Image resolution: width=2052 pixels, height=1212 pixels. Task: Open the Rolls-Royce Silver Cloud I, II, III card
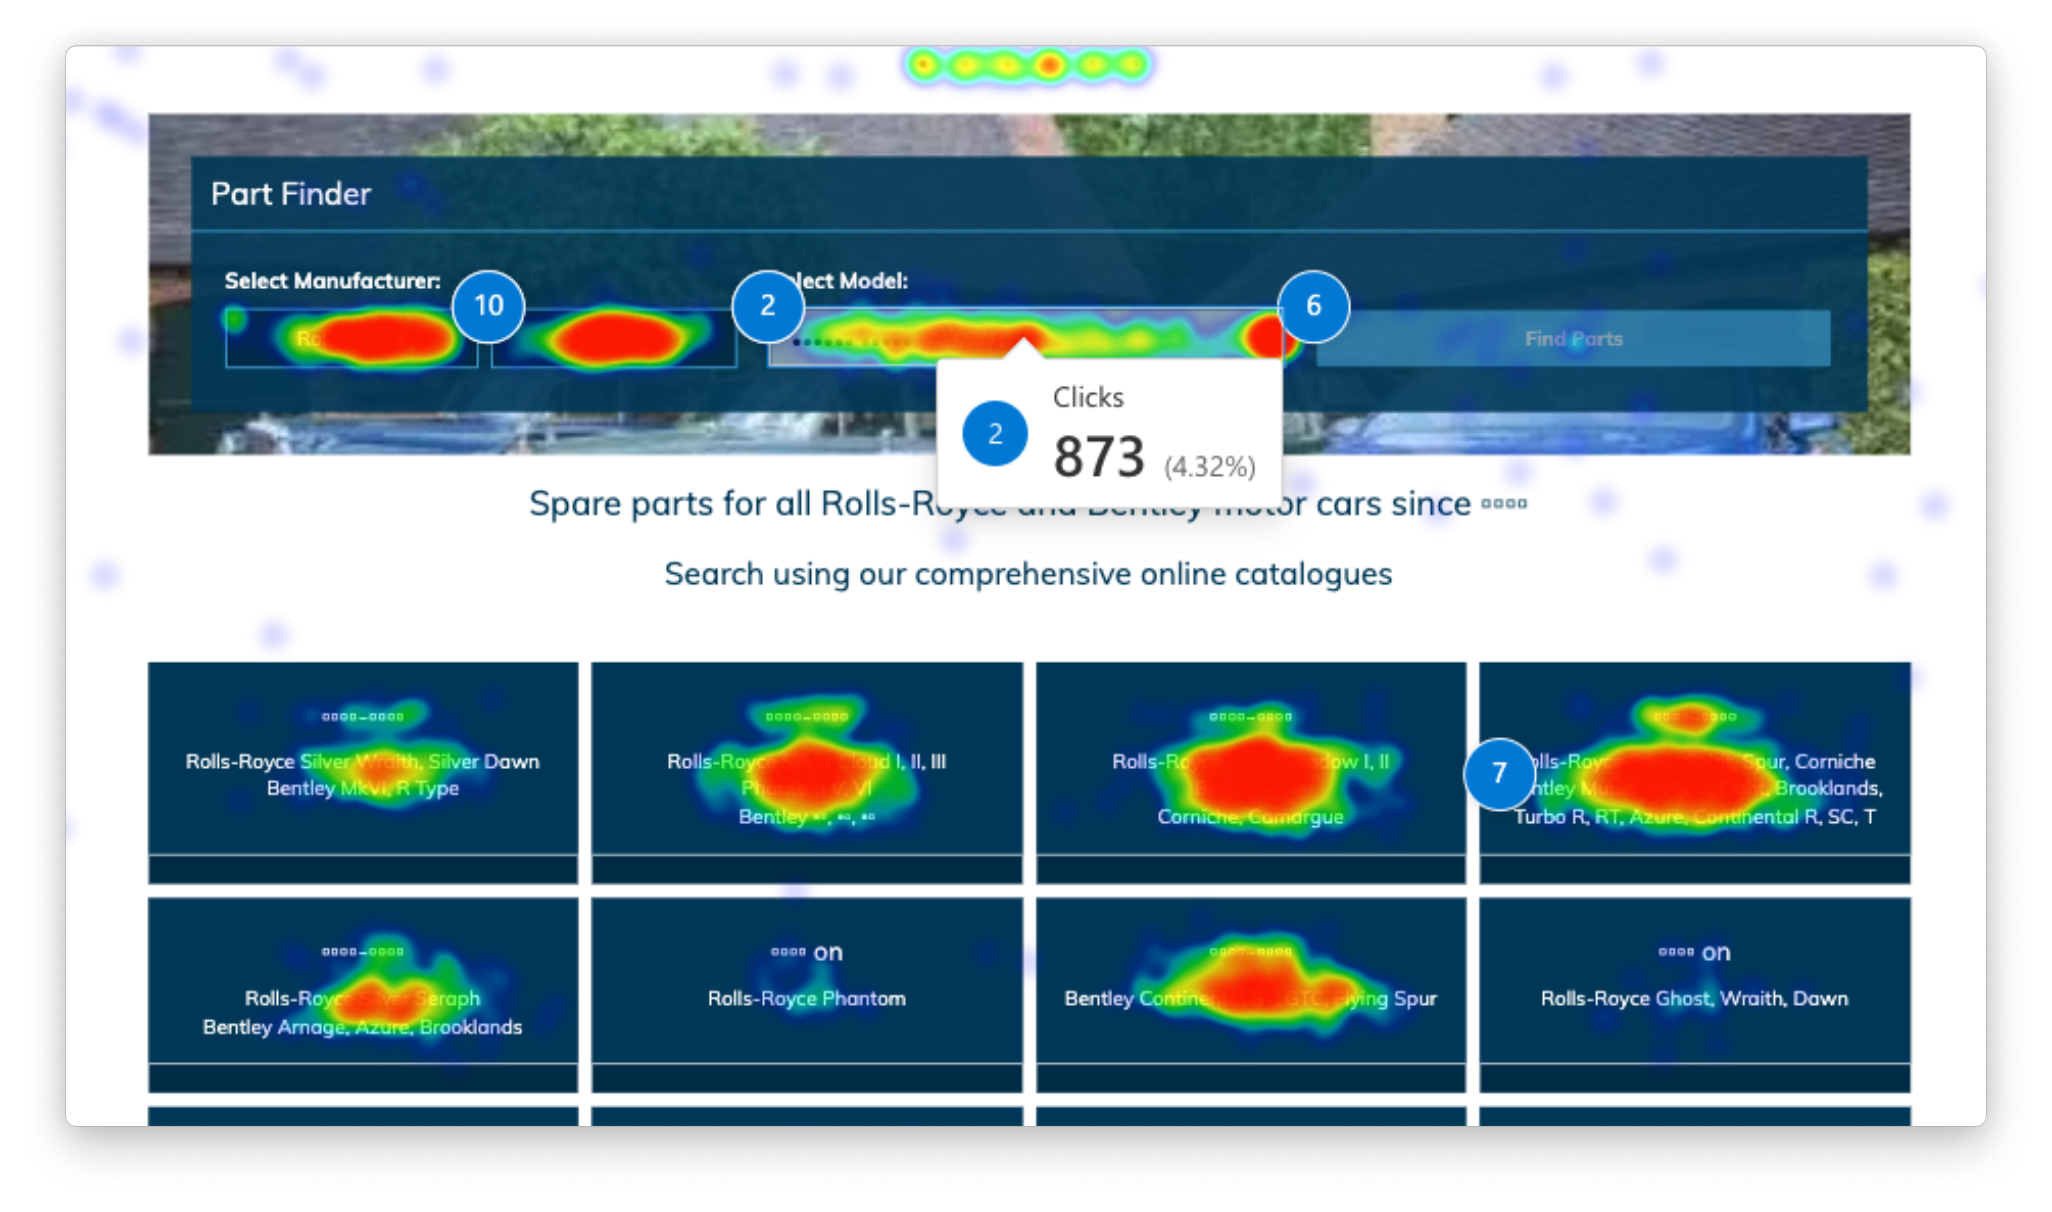pos(807,772)
